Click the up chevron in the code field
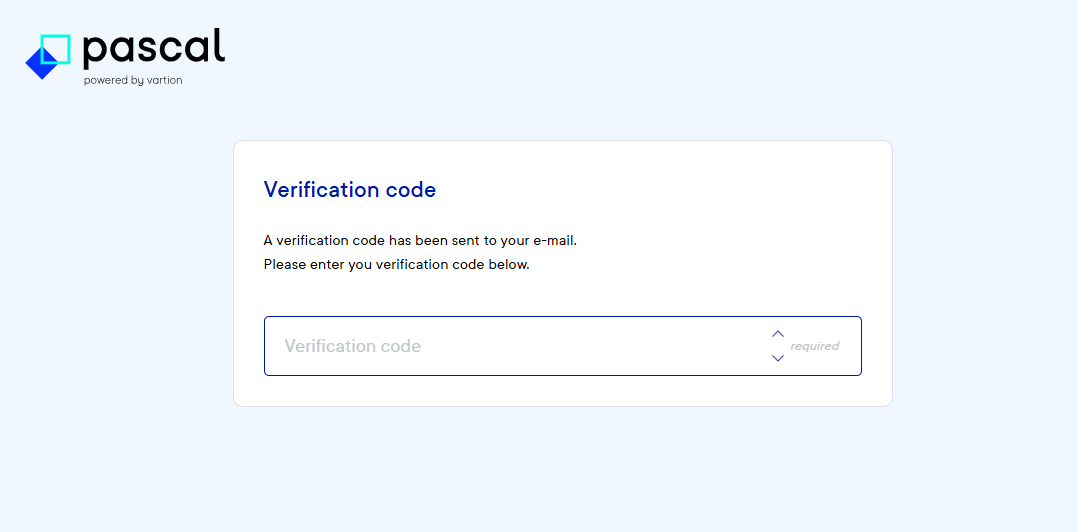1078x532 pixels. click(x=778, y=334)
